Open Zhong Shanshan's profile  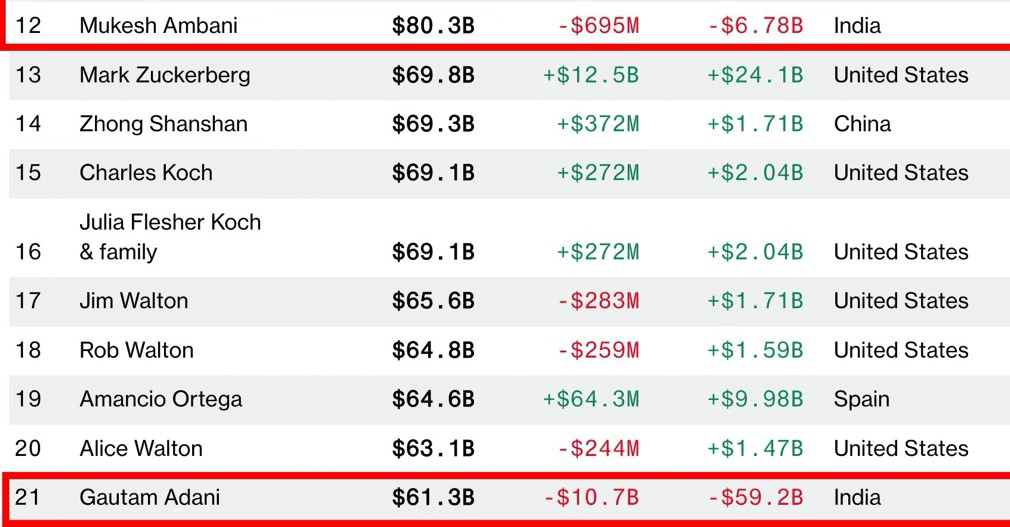click(x=163, y=124)
